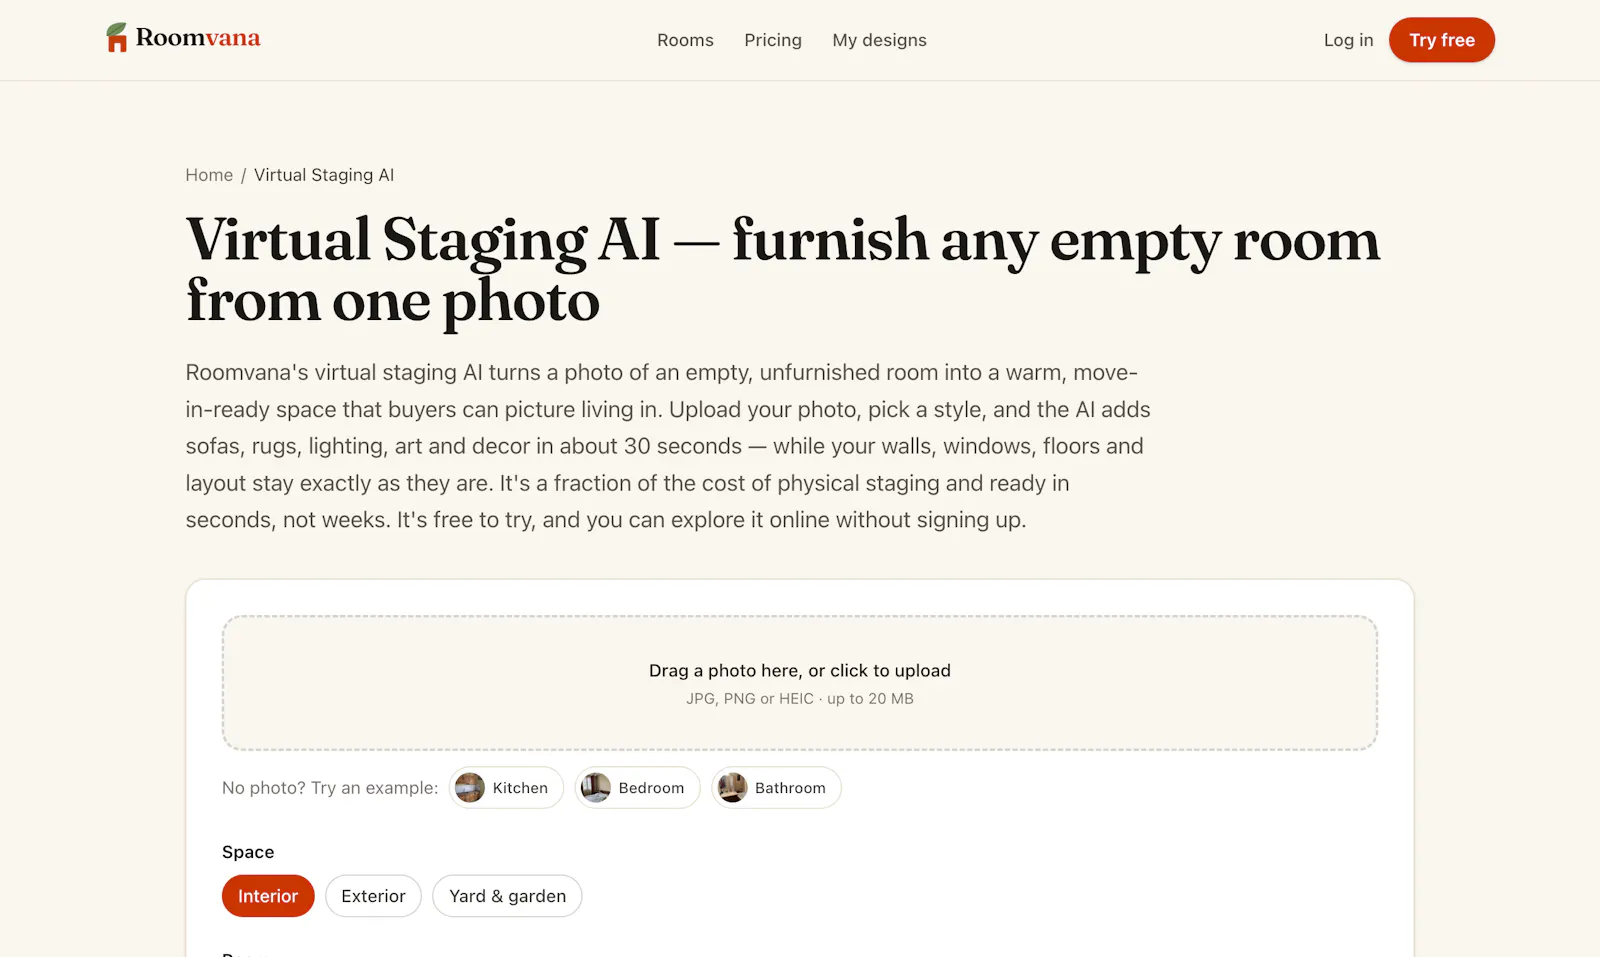Select the Kitchen example thumbnail
The width and height of the screenshot is (1600, 957).
470,788
